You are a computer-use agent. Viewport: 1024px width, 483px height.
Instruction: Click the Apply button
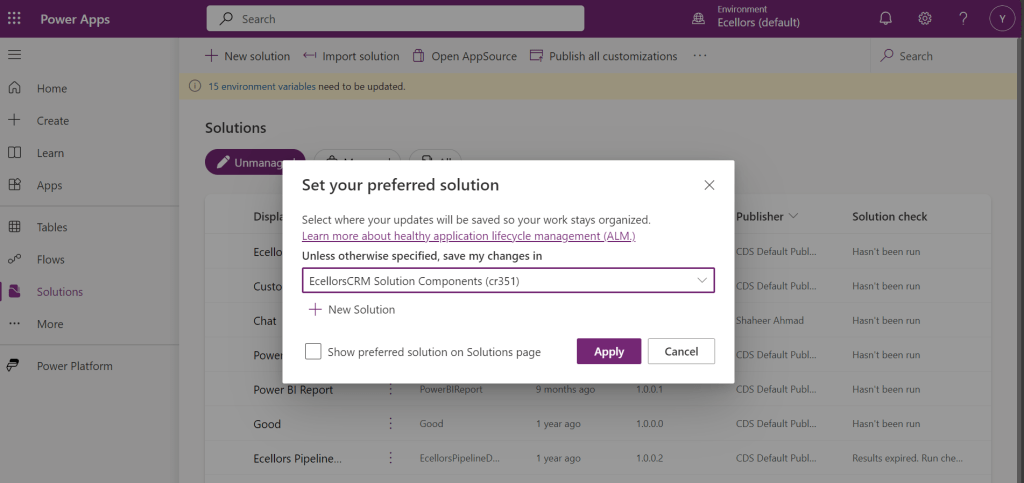click(x=608, y=351)
